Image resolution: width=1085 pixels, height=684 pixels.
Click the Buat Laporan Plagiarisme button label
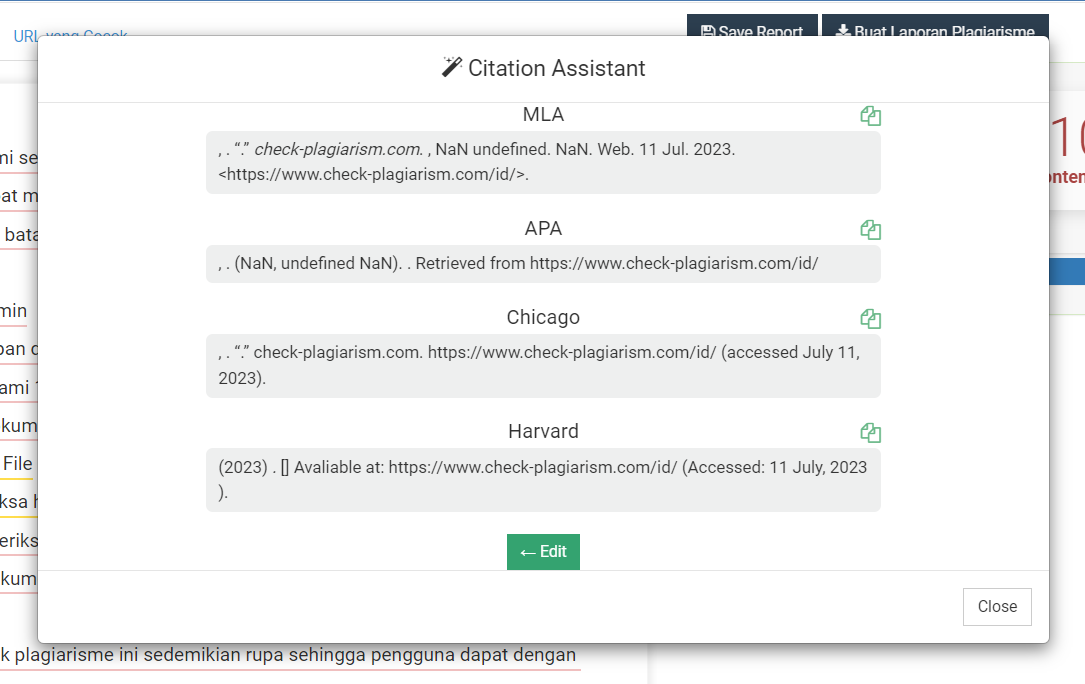point(944,32)
